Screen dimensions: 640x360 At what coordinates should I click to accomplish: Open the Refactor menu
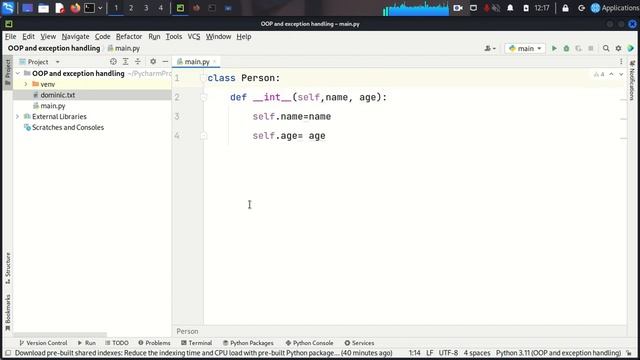point(129,36)
